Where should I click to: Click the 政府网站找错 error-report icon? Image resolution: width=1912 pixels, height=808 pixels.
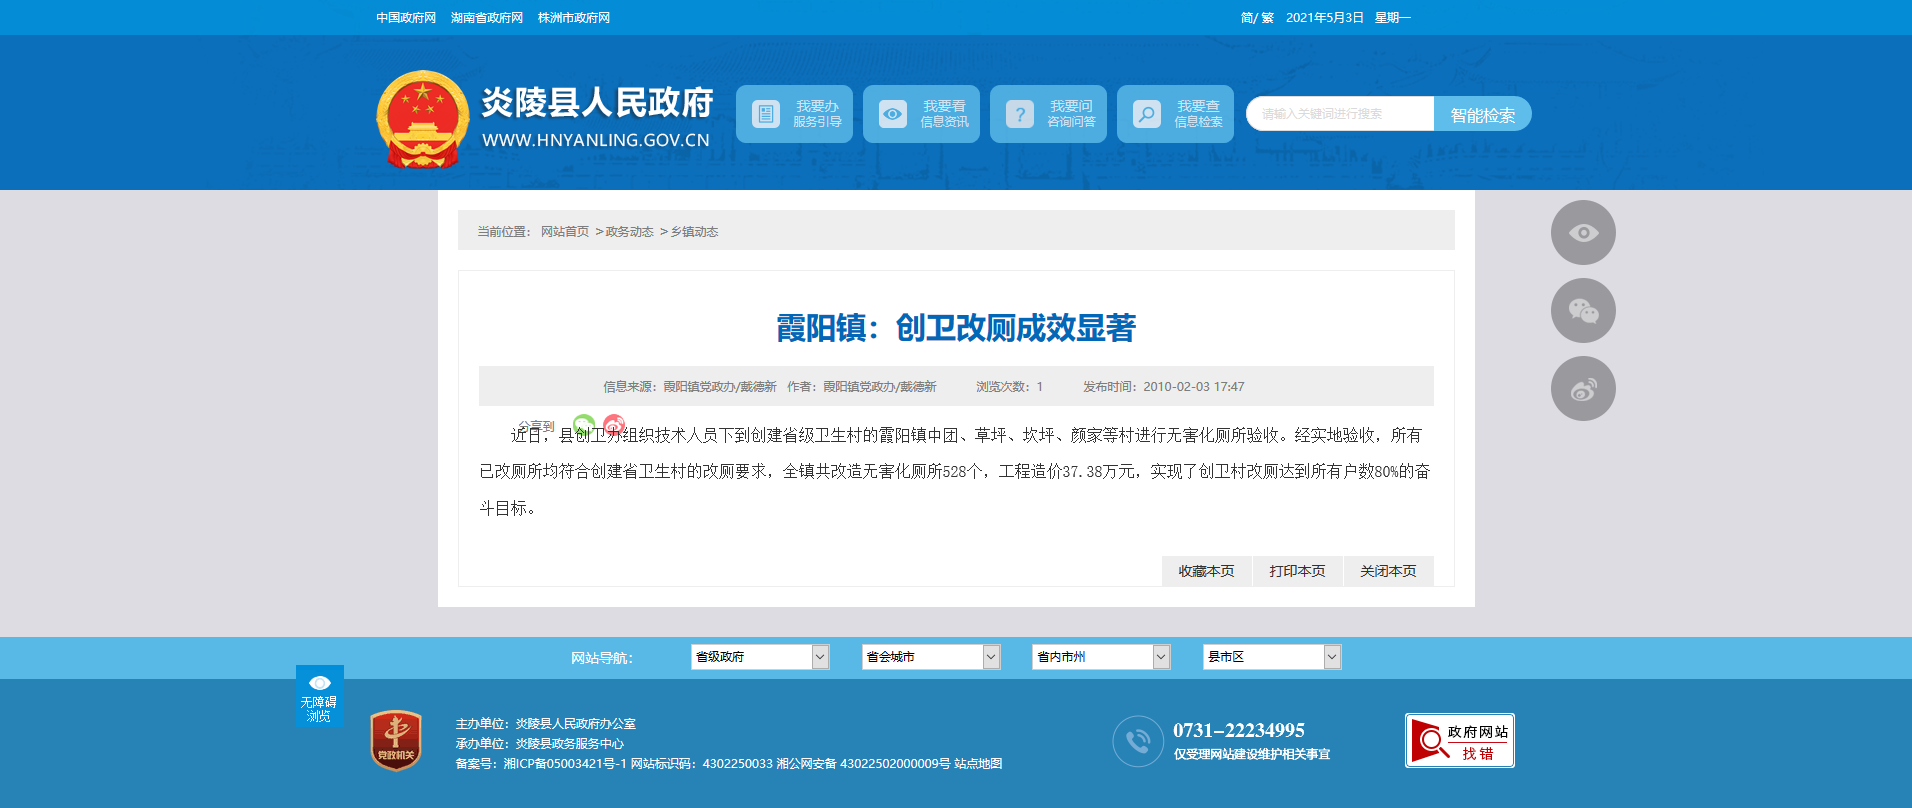pyautogui.click(x=1459, y=741)
